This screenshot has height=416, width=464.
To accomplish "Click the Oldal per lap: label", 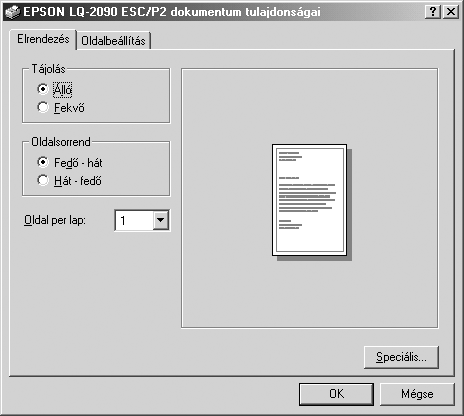I will tap(55, 220).
